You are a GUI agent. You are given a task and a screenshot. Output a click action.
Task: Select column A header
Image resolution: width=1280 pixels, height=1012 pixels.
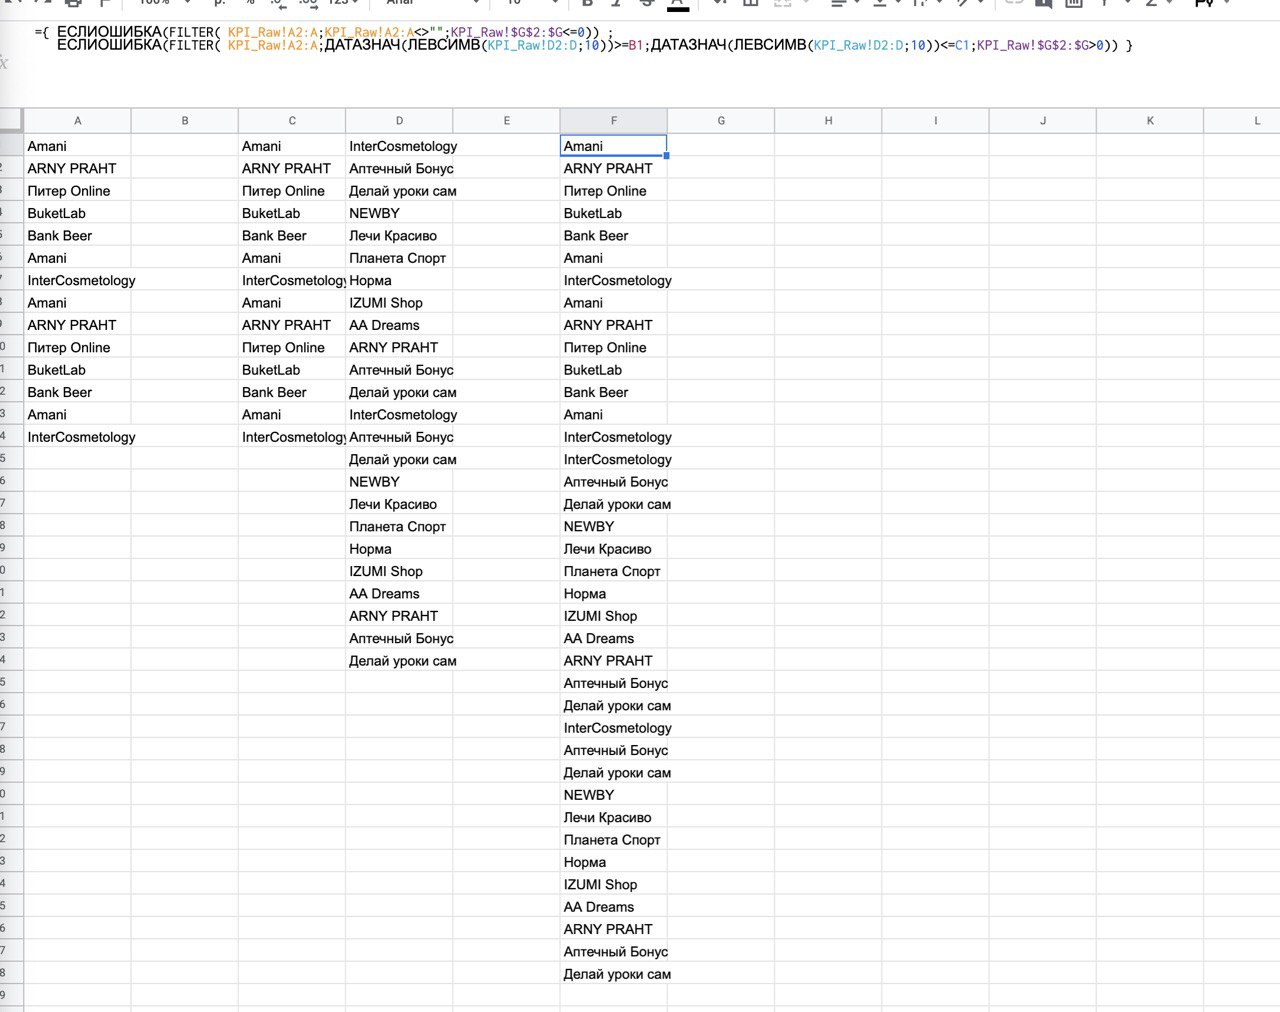click(x=78, y=120)
